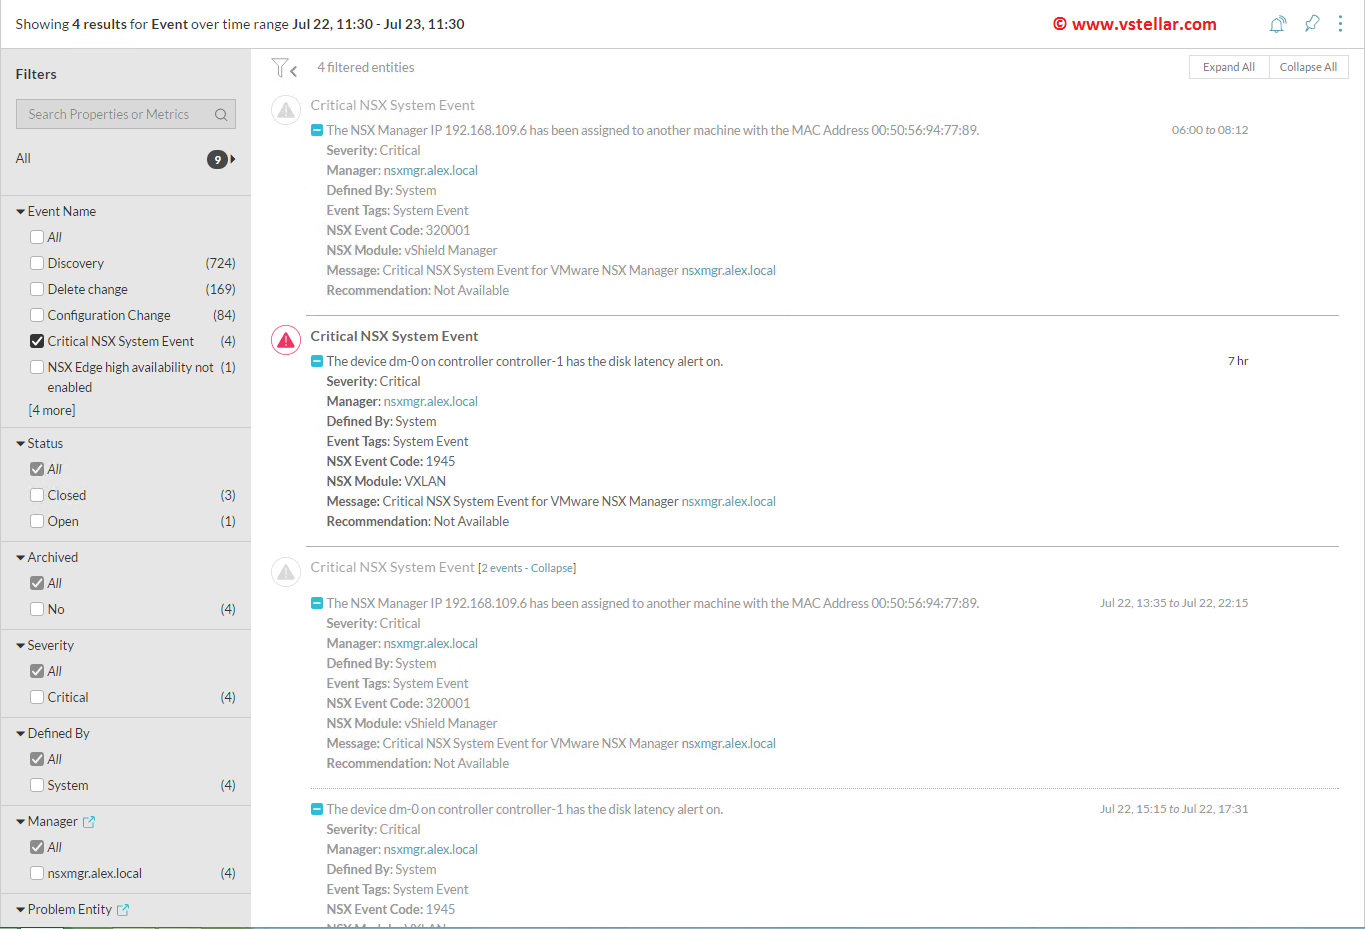Filter by Open status
This screenshot has width=1365, height=929.
[x=37, y=521]
